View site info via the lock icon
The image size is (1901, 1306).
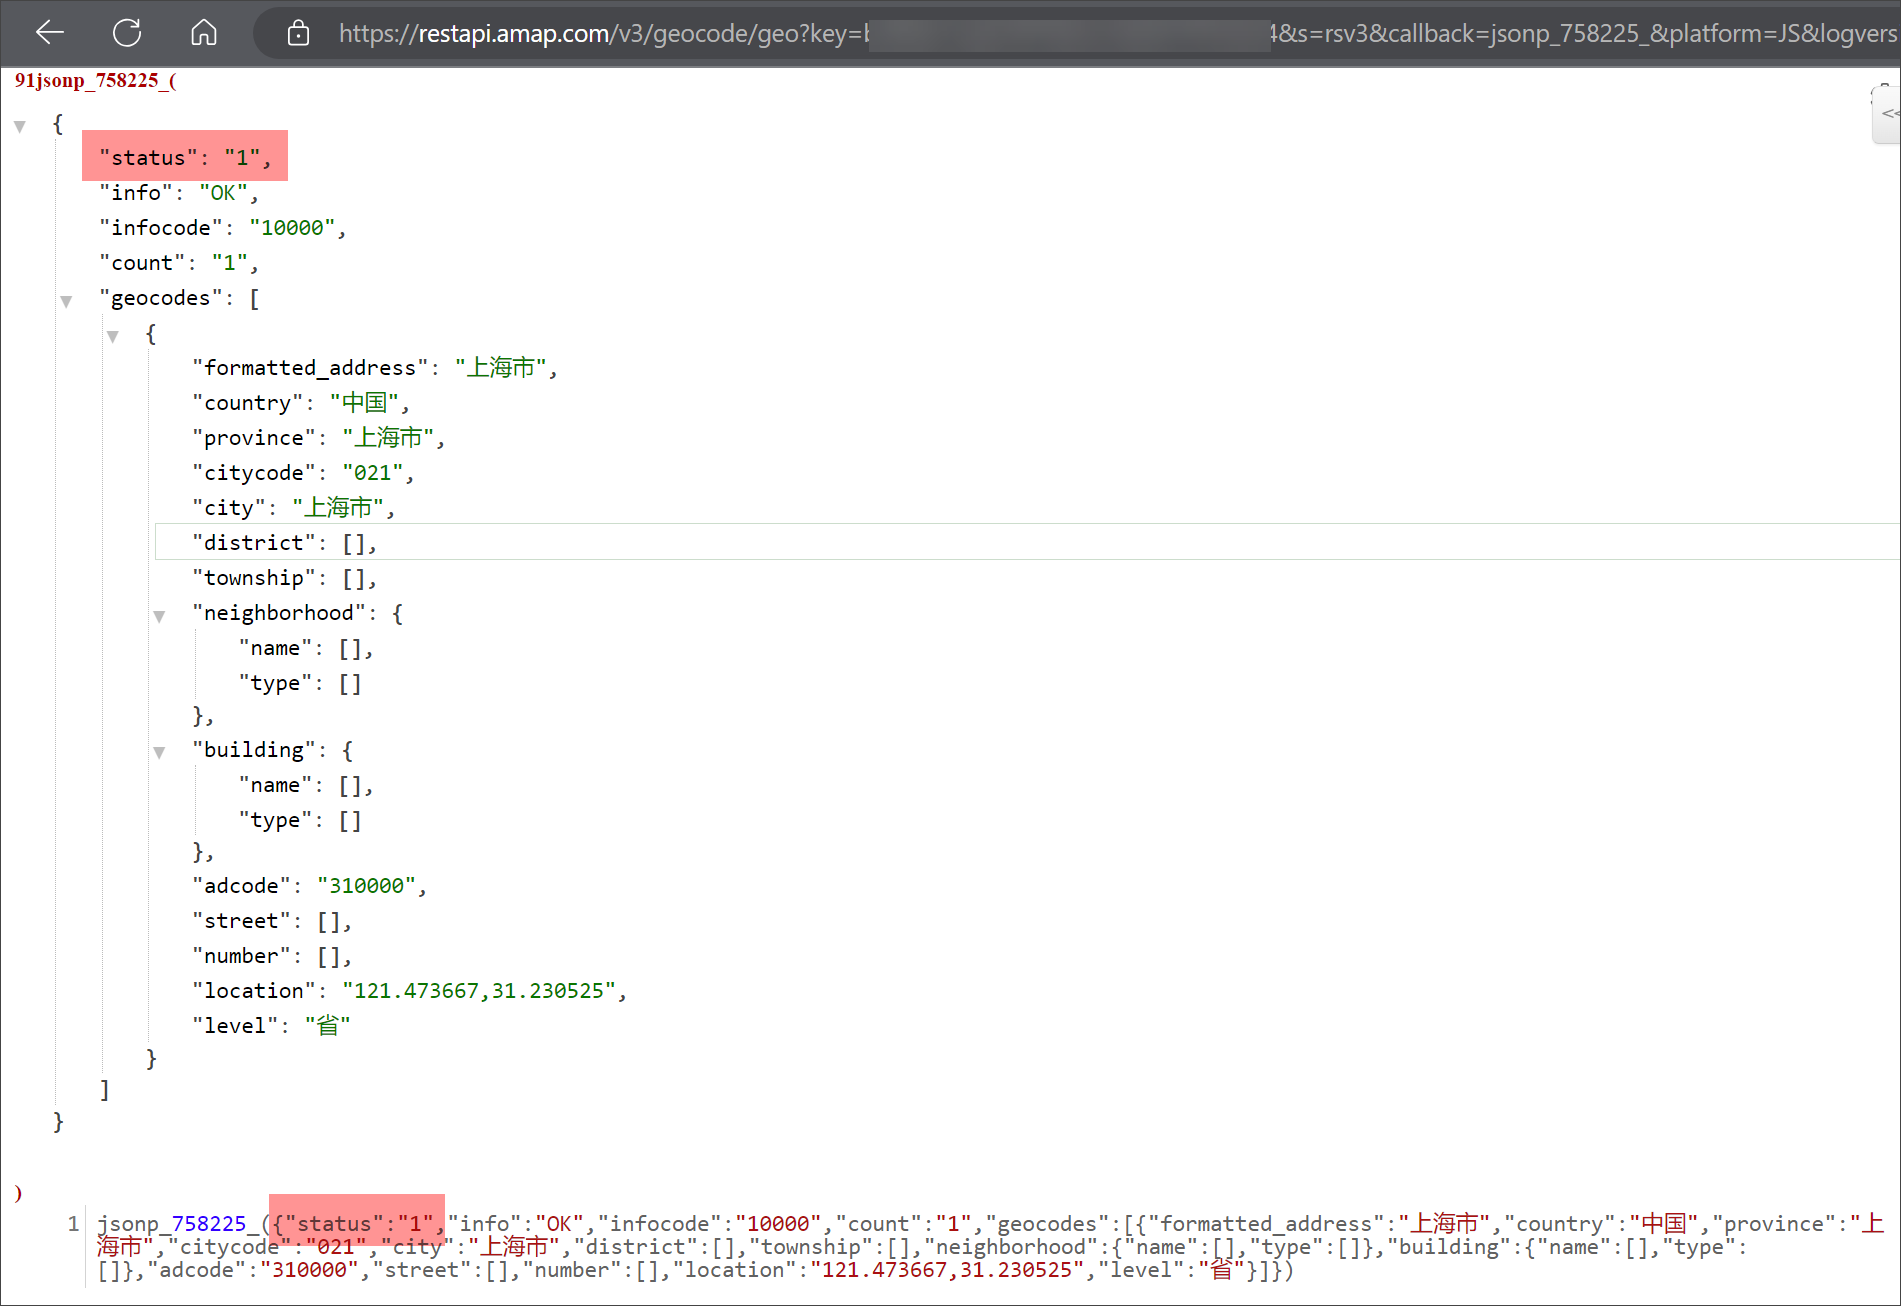point(298,33)
